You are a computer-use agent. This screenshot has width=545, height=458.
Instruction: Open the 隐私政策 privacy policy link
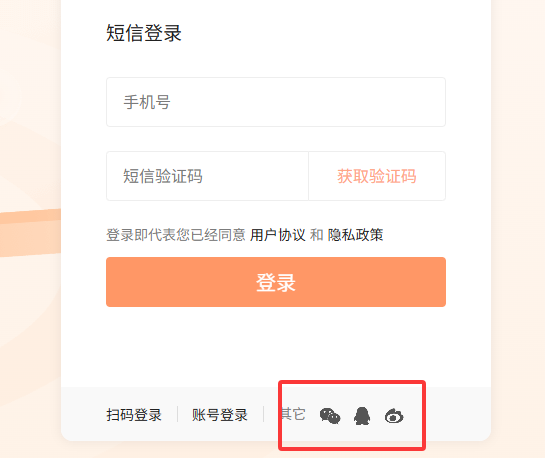coord(355,235)
